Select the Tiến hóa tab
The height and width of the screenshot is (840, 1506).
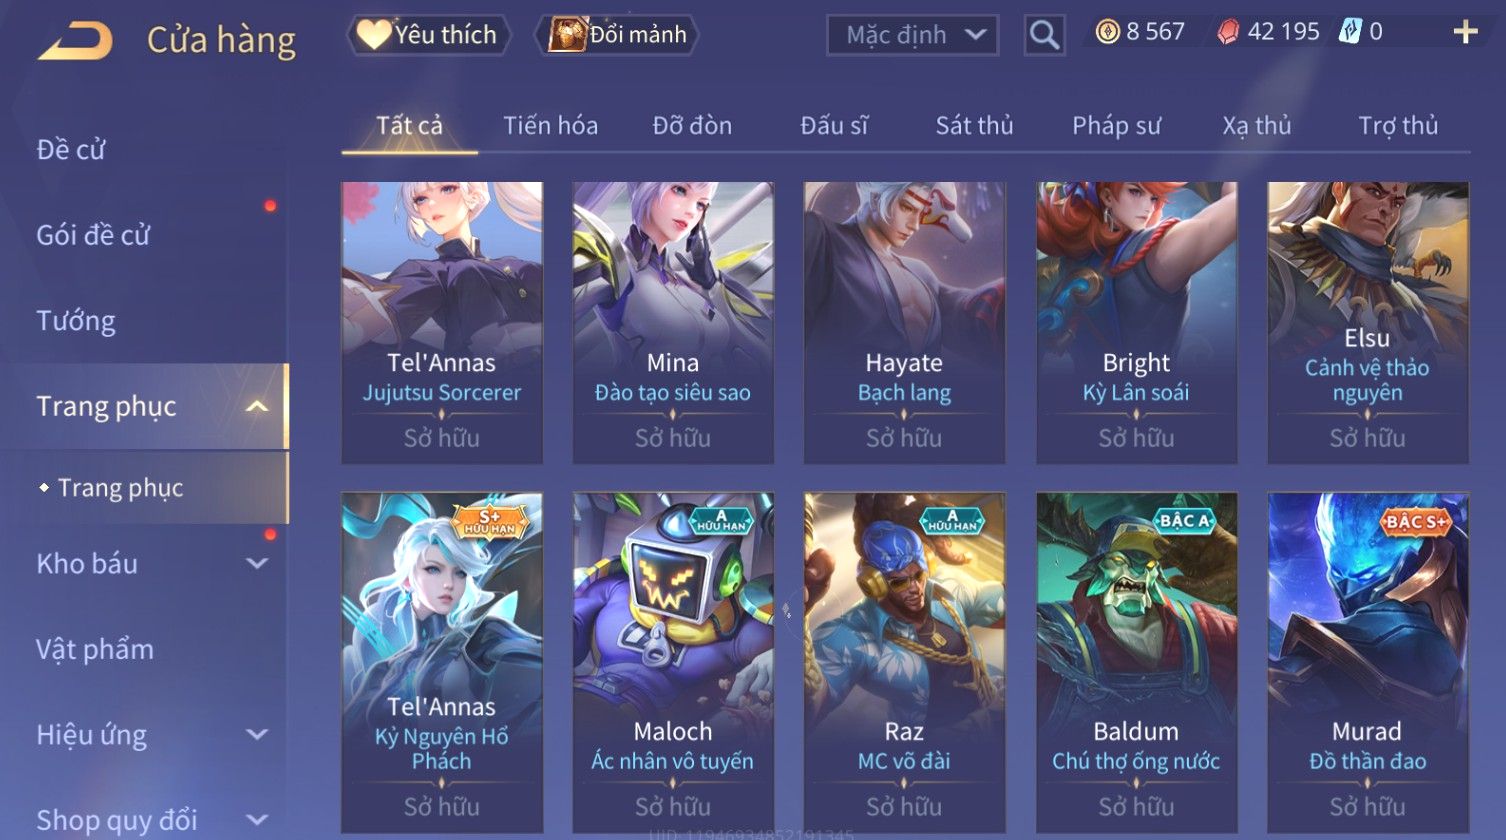(550, 126)
